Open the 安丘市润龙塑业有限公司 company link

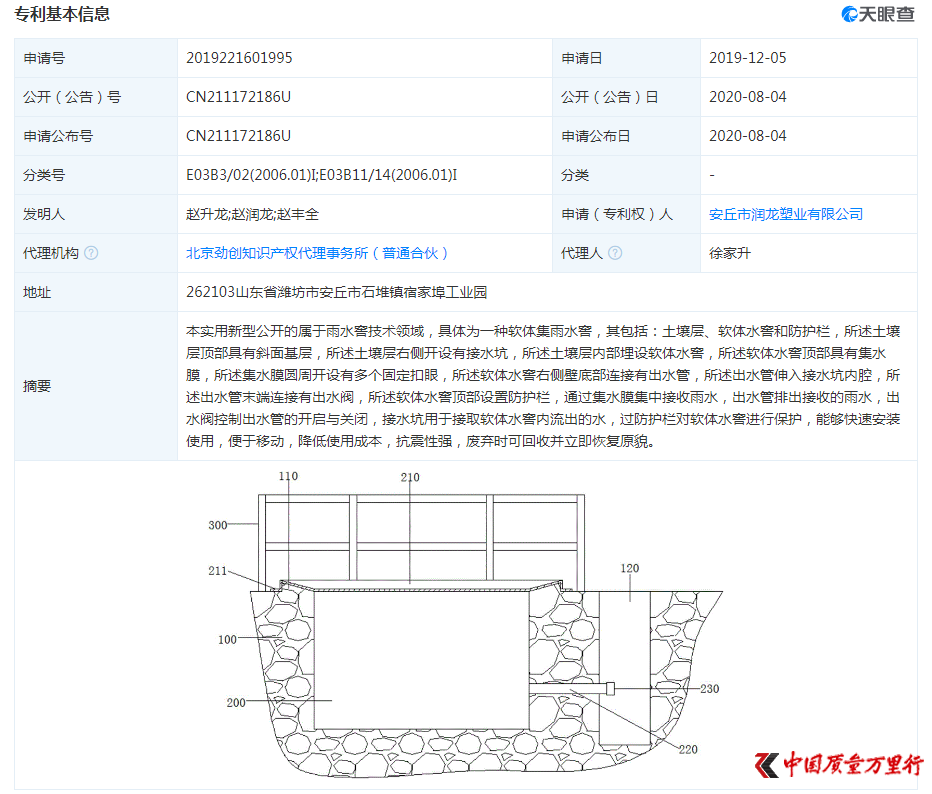[x=785, y=214]
